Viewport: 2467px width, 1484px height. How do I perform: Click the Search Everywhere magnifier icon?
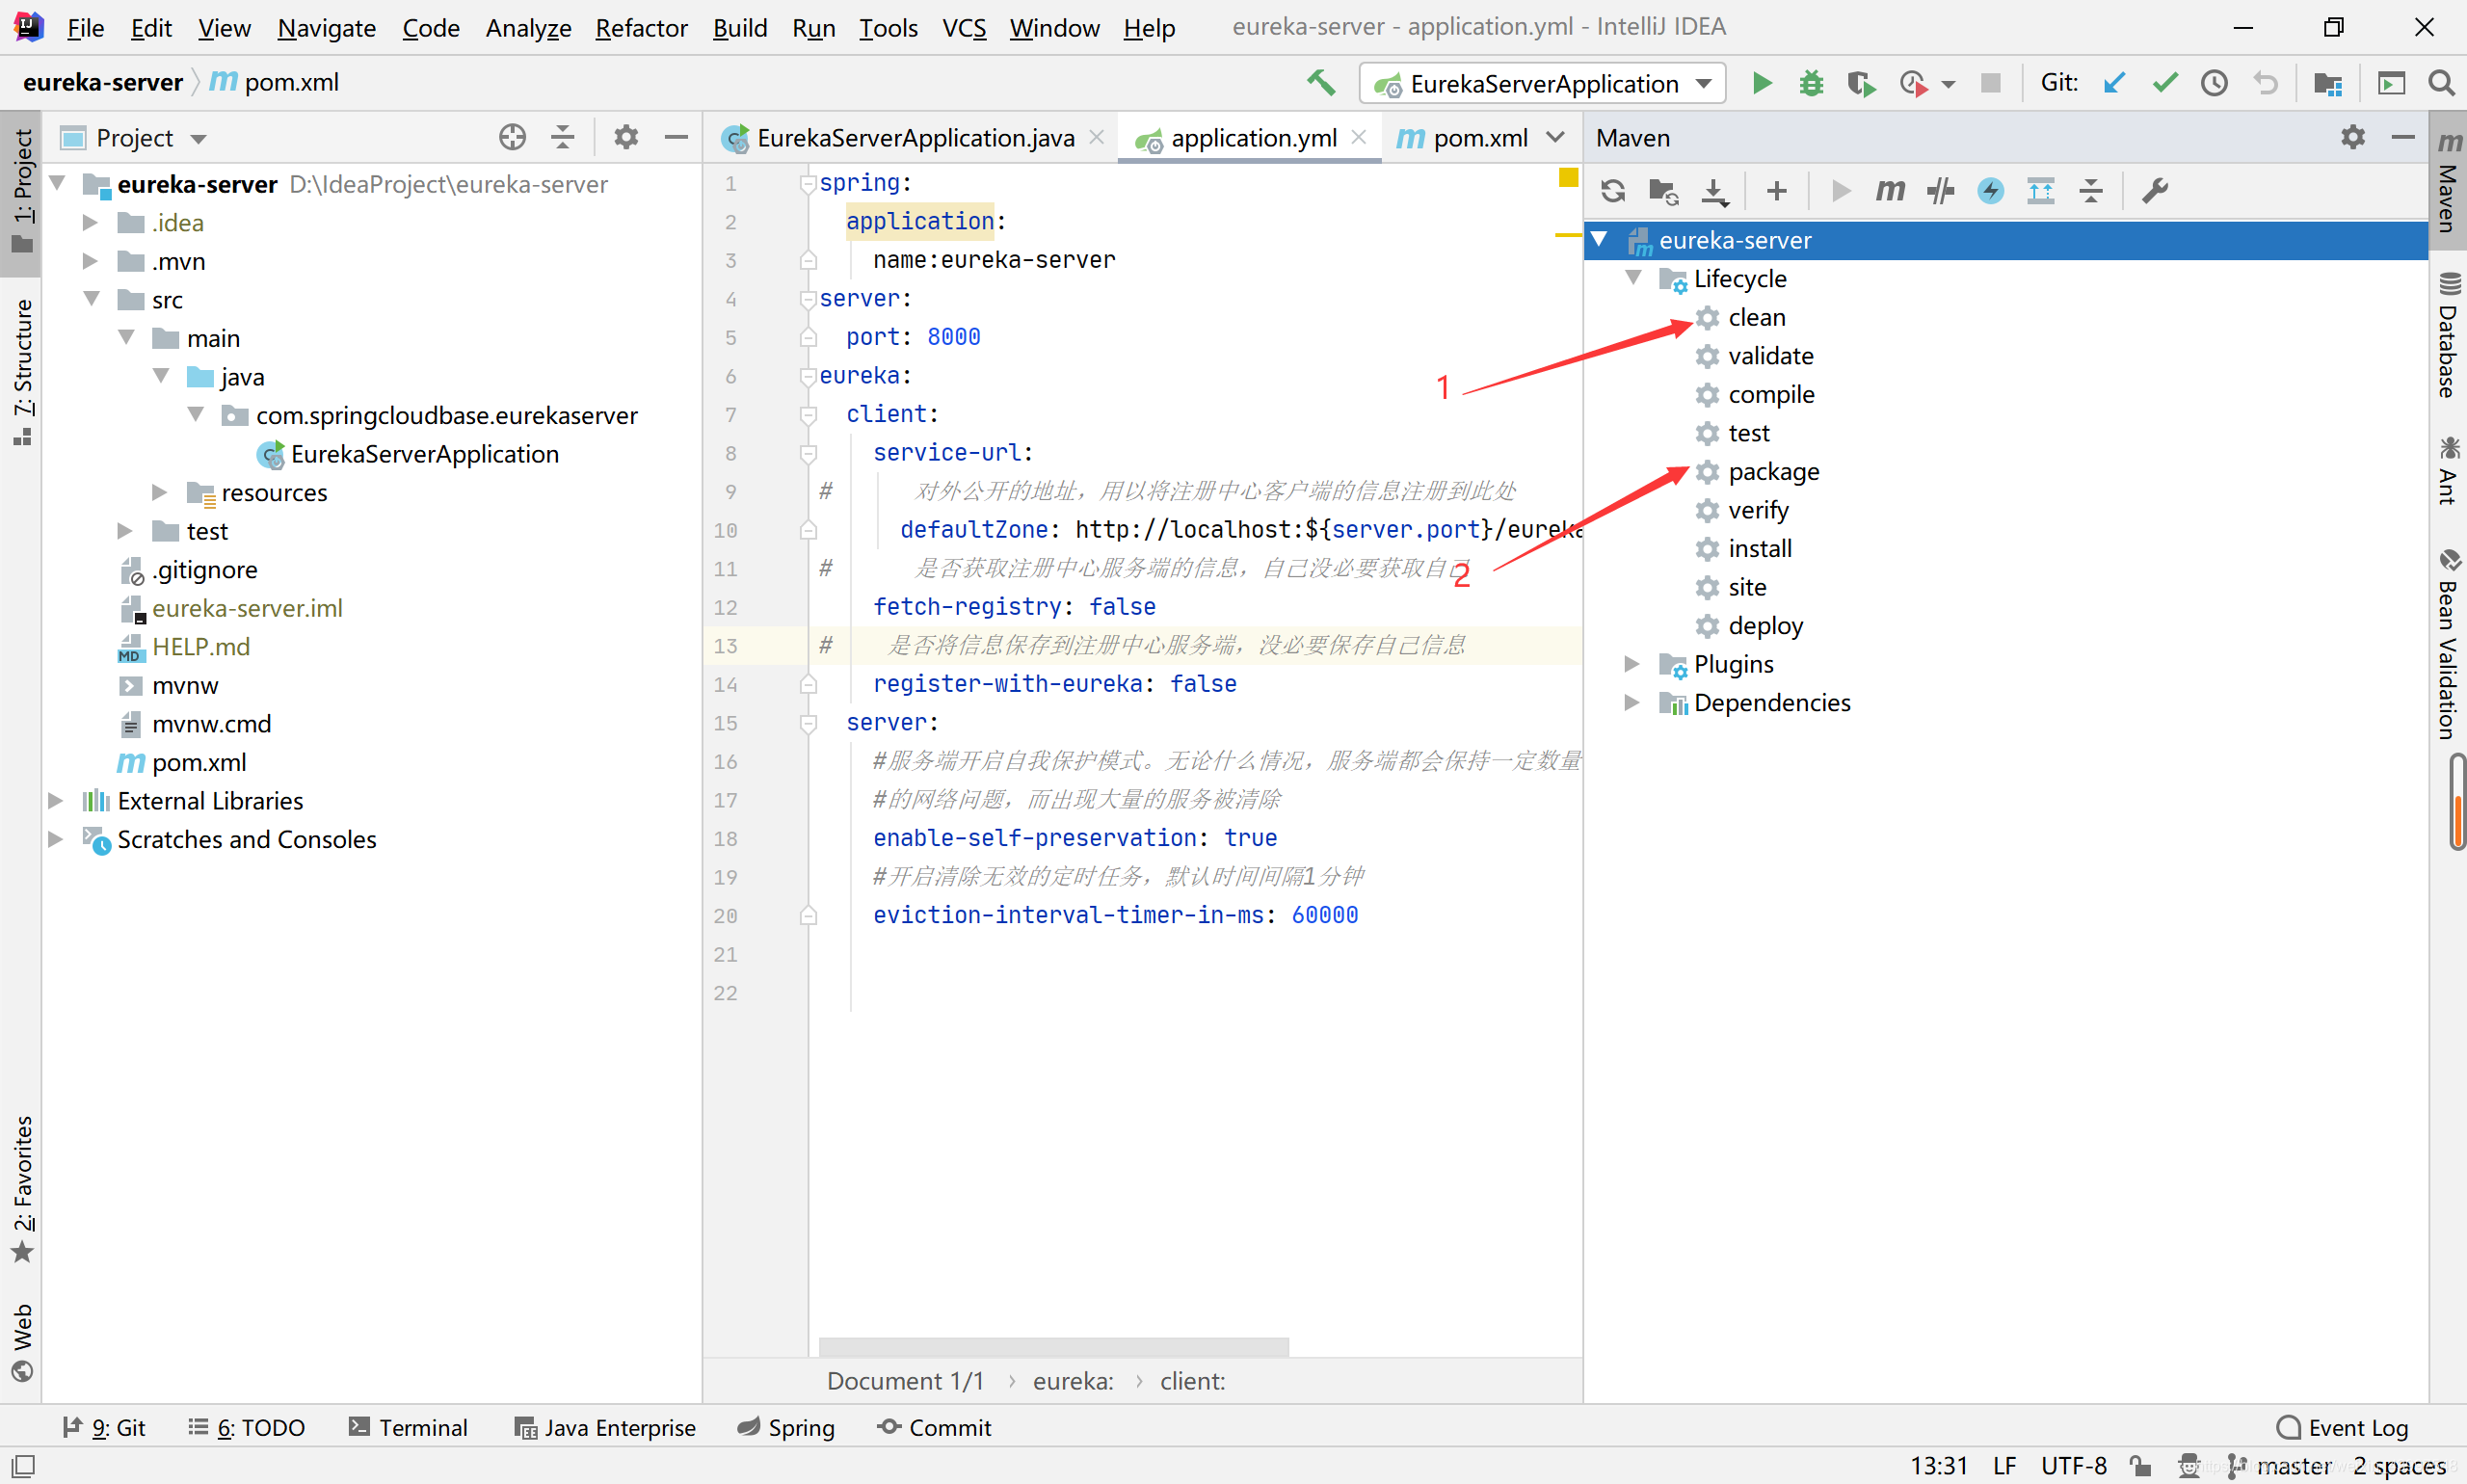coord(2441,83)
